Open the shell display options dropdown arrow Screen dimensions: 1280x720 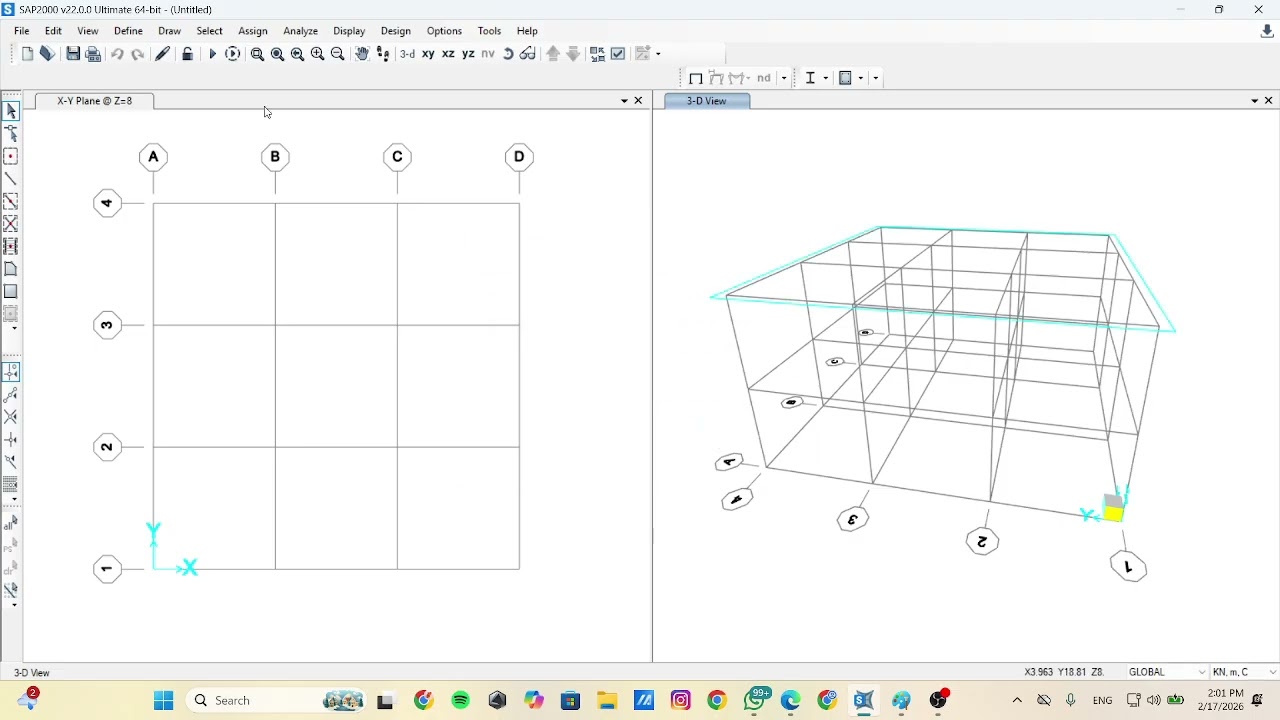coord(859,78)
